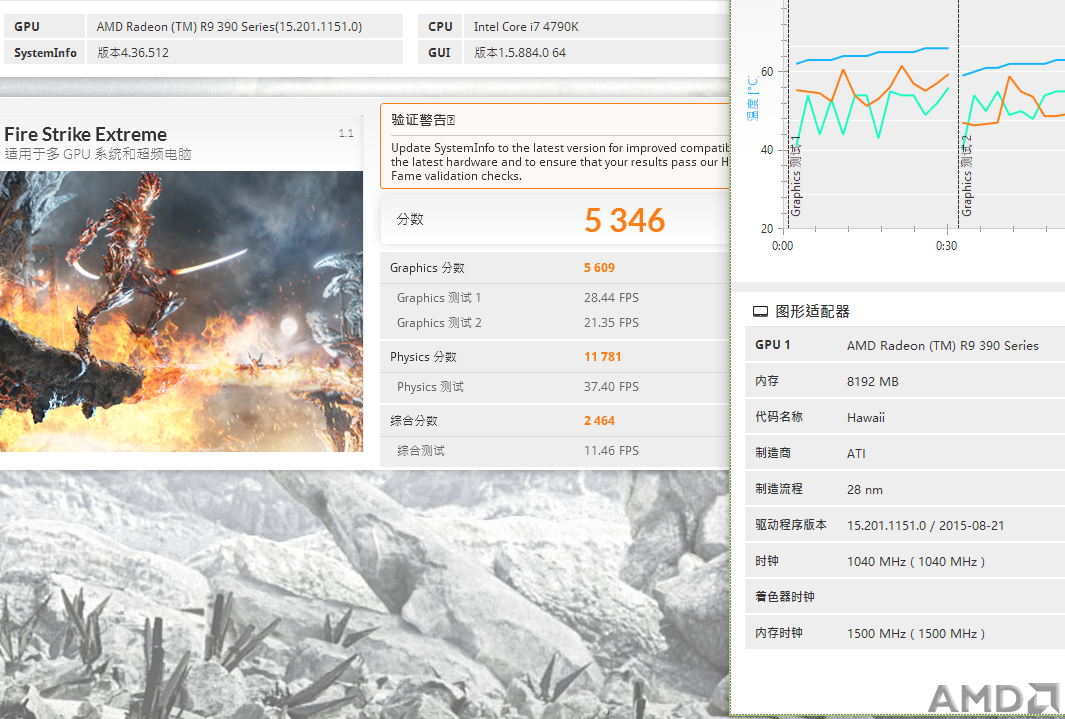
Task: Click the 1.1 version number by Fire Strike Extreme
Action: [346, 133]
